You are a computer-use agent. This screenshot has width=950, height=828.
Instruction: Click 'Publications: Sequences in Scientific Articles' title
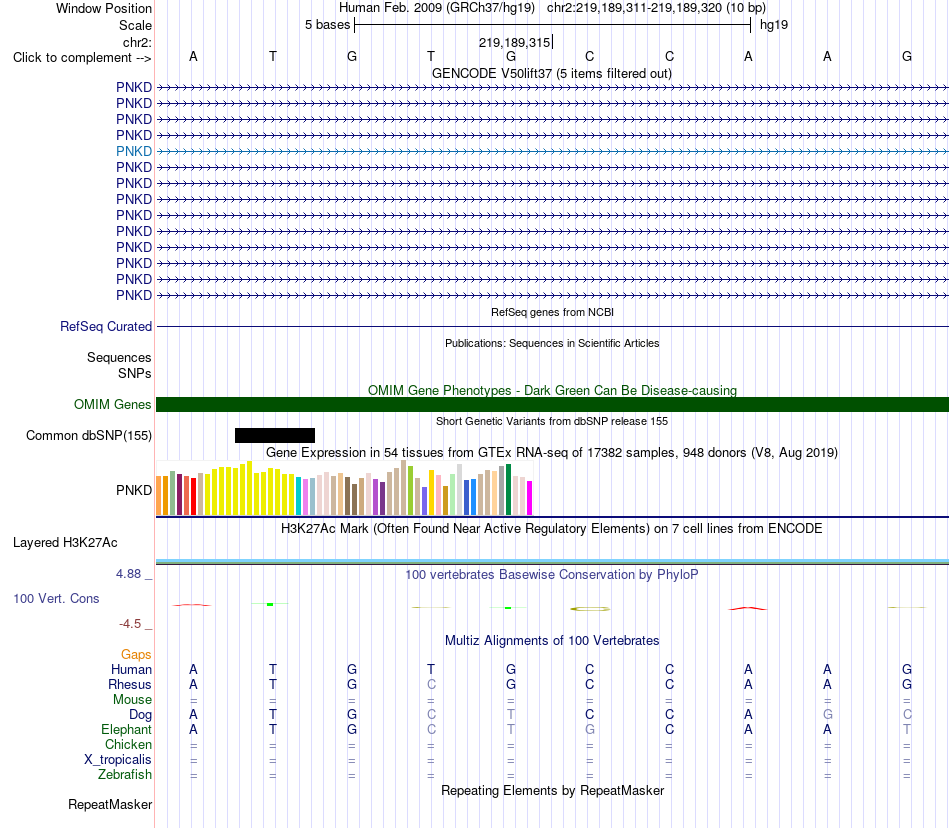(x=552, y=343)
